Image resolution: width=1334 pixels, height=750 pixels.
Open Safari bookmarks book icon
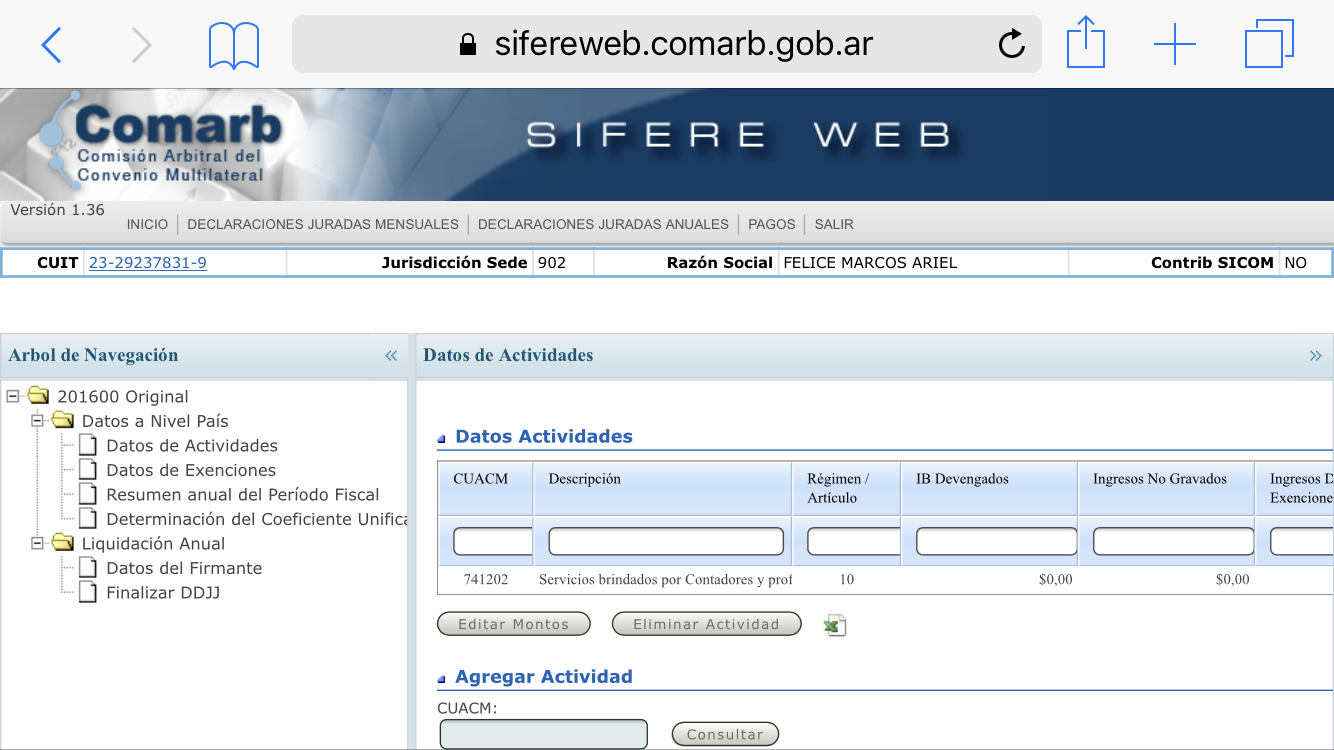233,46
